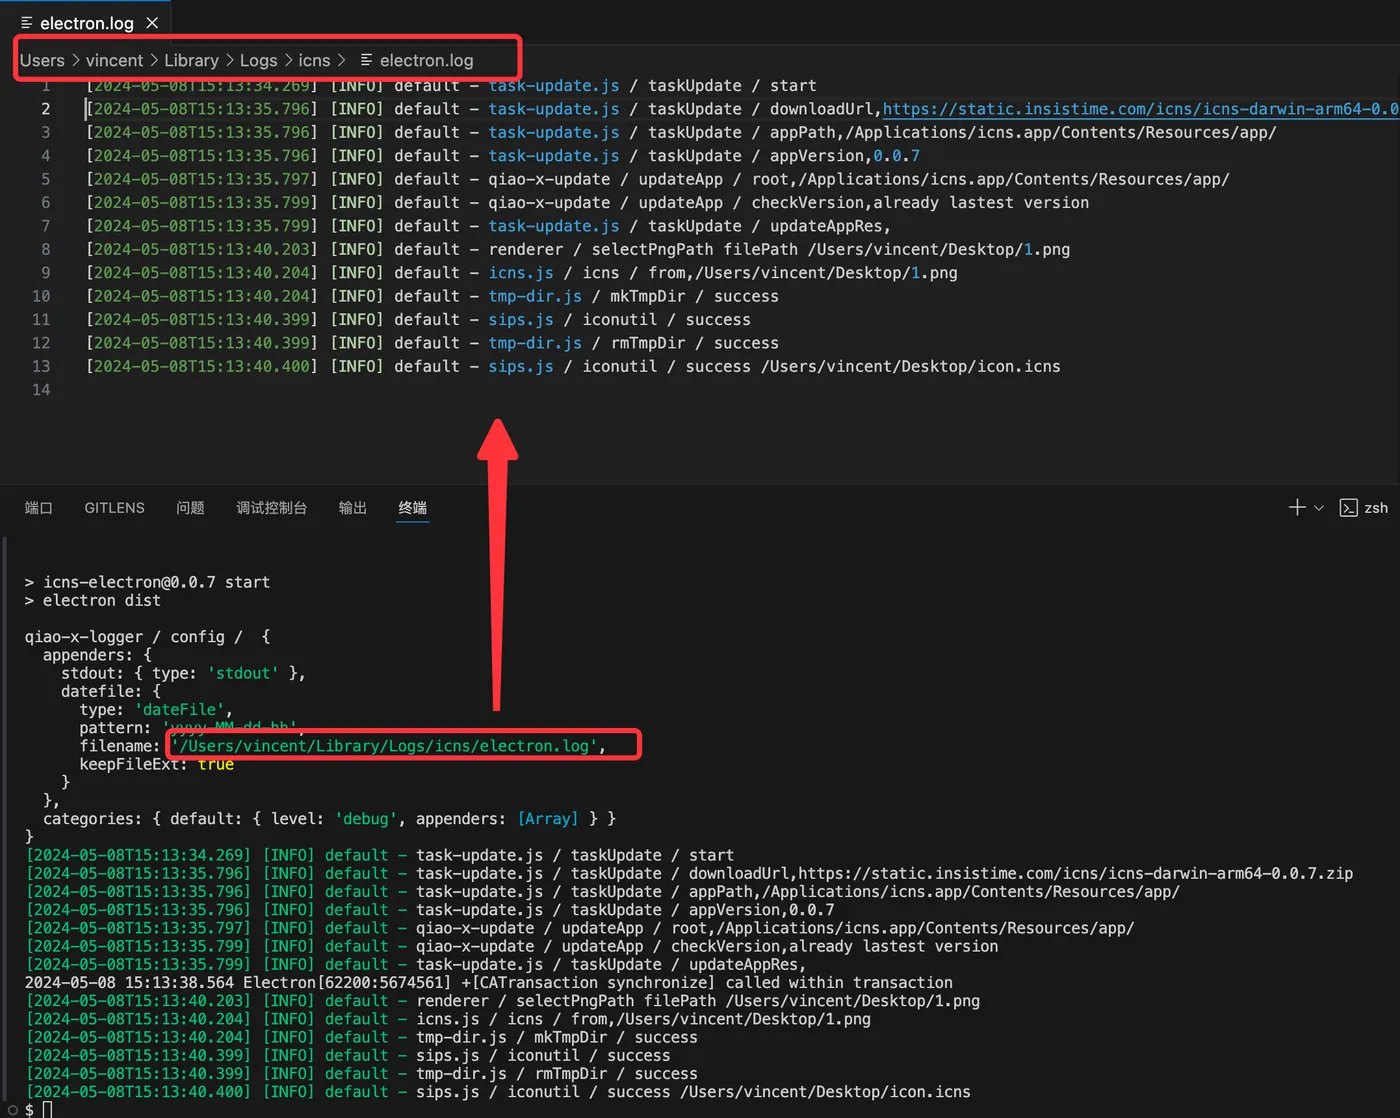Click the vincent breadcrumb segment
This screenshot has width=1400, height=1118.
pyautogui.click(x=114, y=60)
